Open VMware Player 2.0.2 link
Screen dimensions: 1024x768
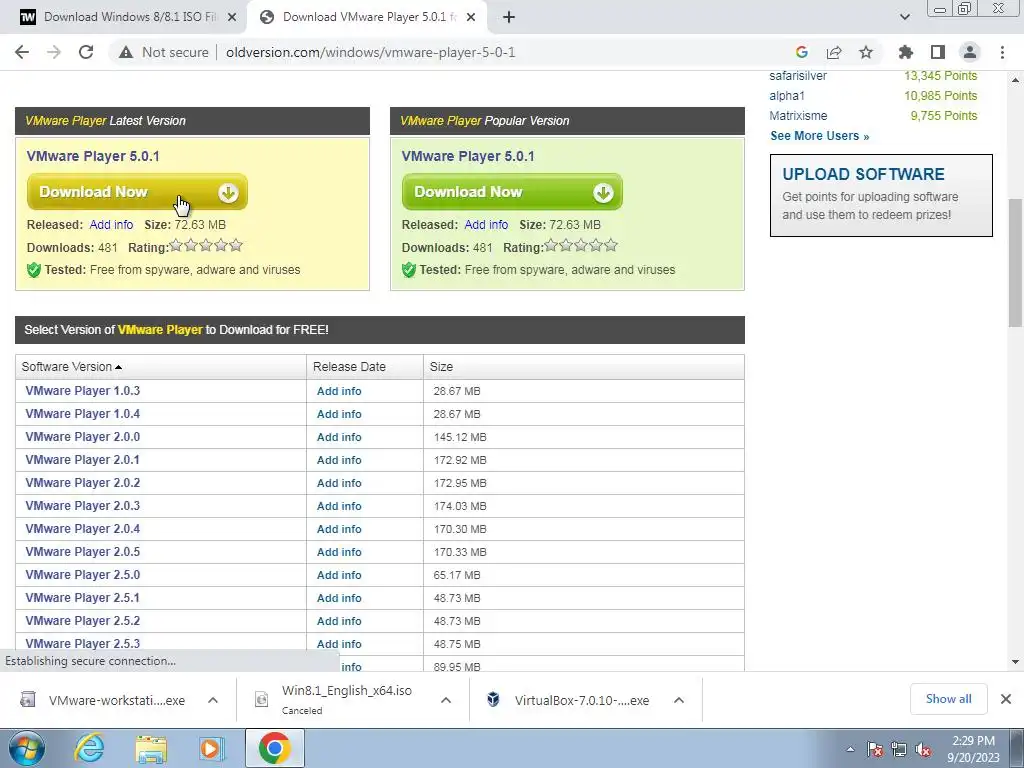click(82, 483)
